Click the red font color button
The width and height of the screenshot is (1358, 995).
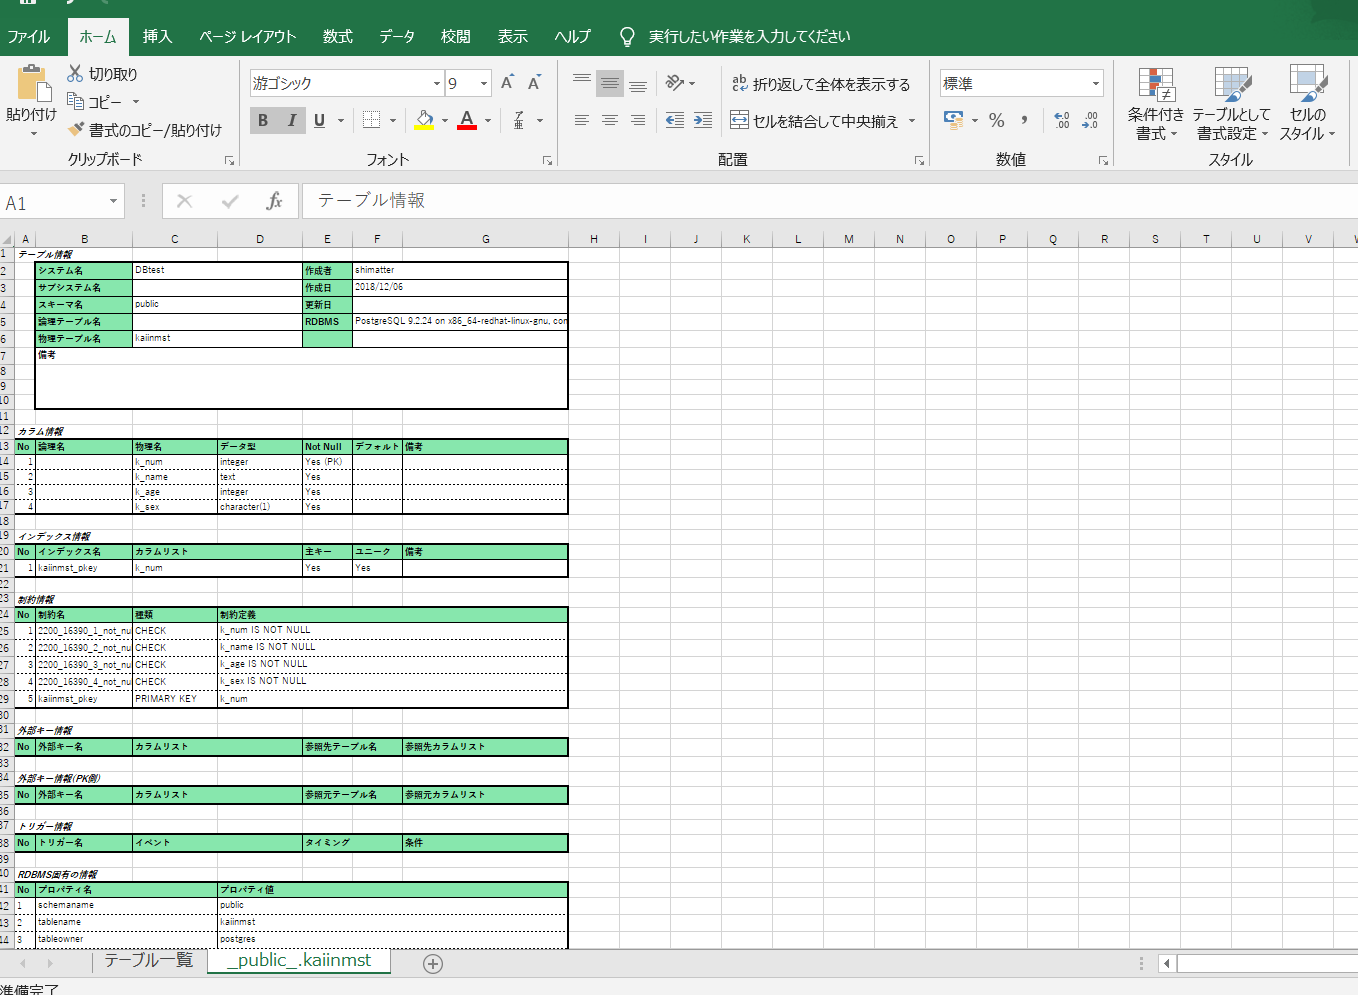tap(467, 120)
